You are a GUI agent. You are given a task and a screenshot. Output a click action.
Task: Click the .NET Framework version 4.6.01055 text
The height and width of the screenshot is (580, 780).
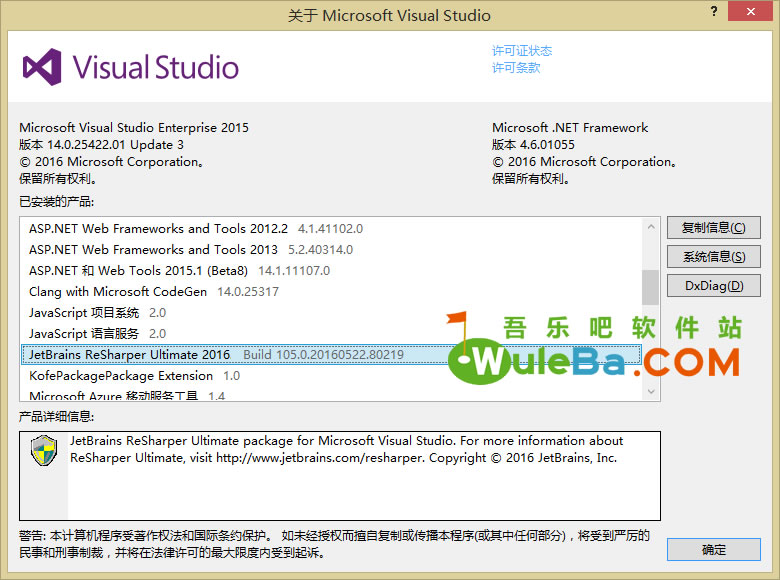click(x=533, y=145)
